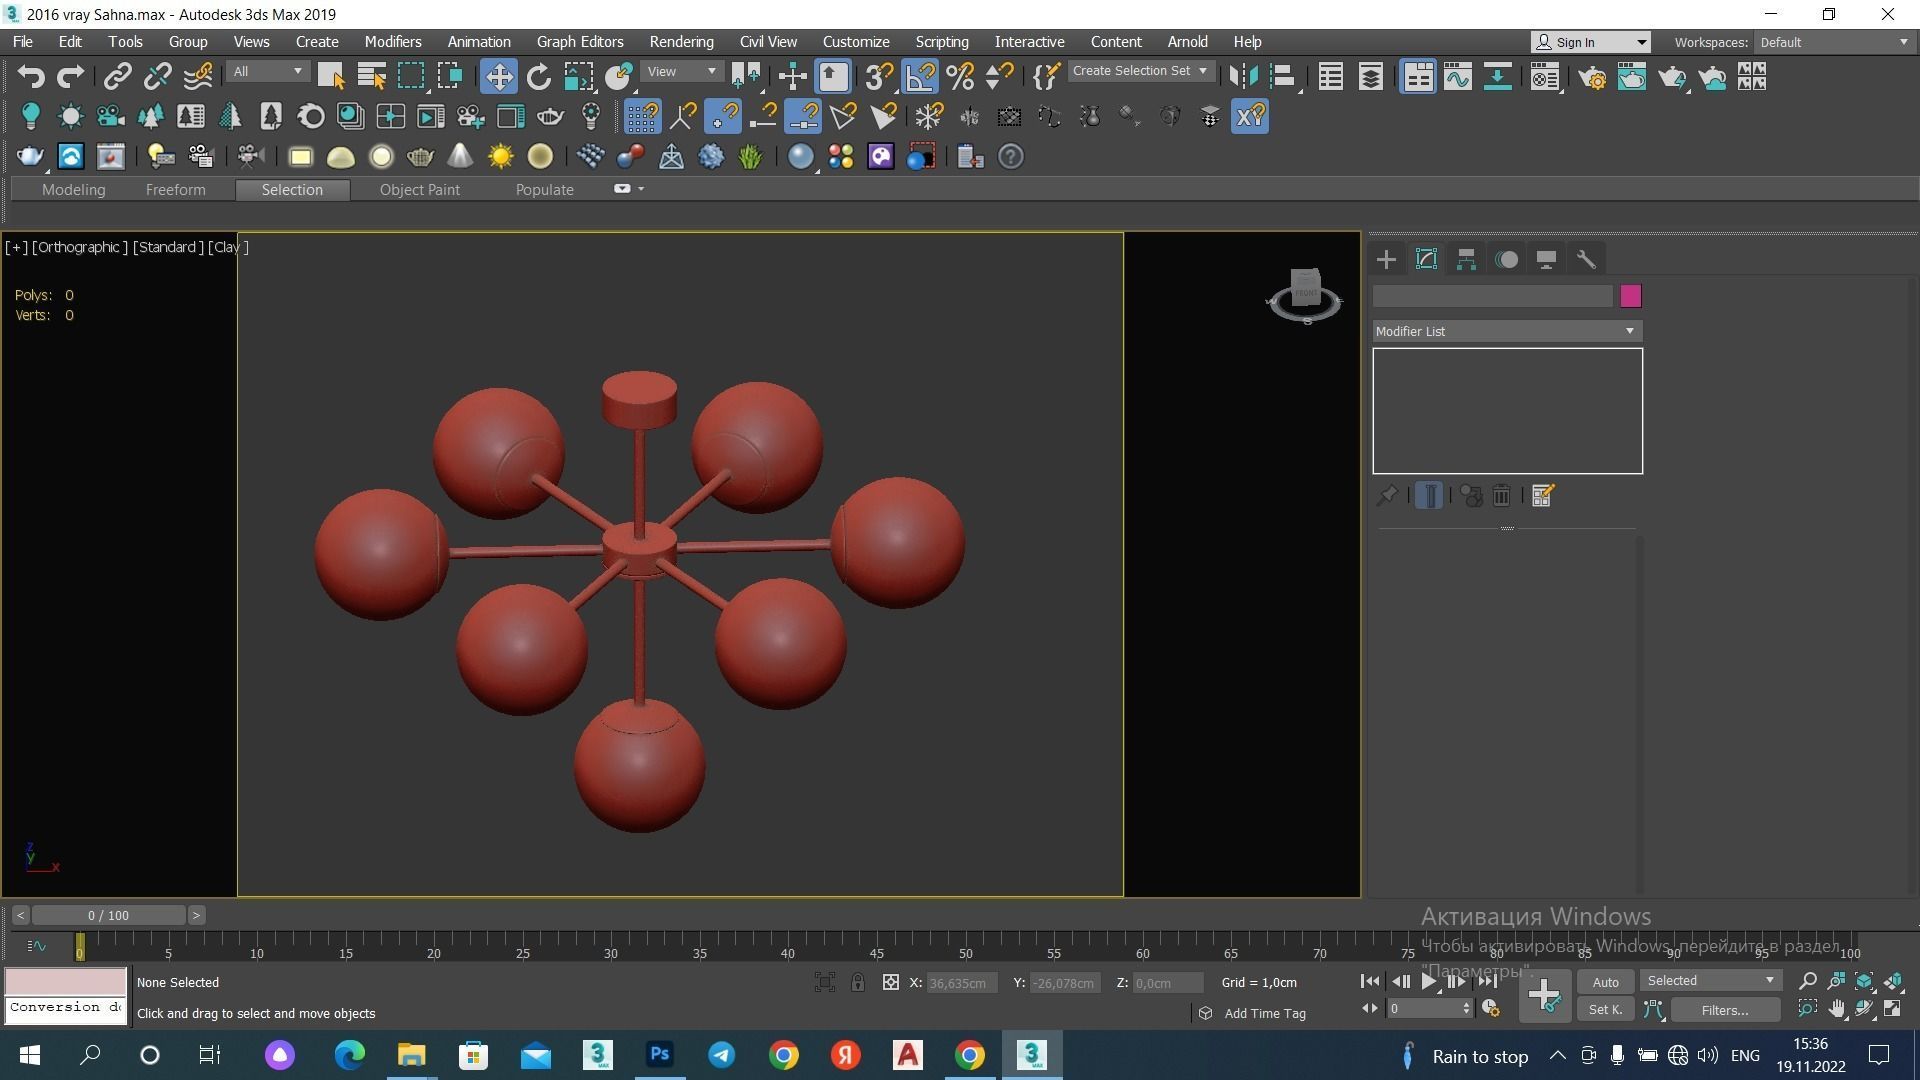The width and height of the screenshot is (1920, 1080).
Task: Open the Utilities command panel wrench tab
Action: coord(1586,260)
